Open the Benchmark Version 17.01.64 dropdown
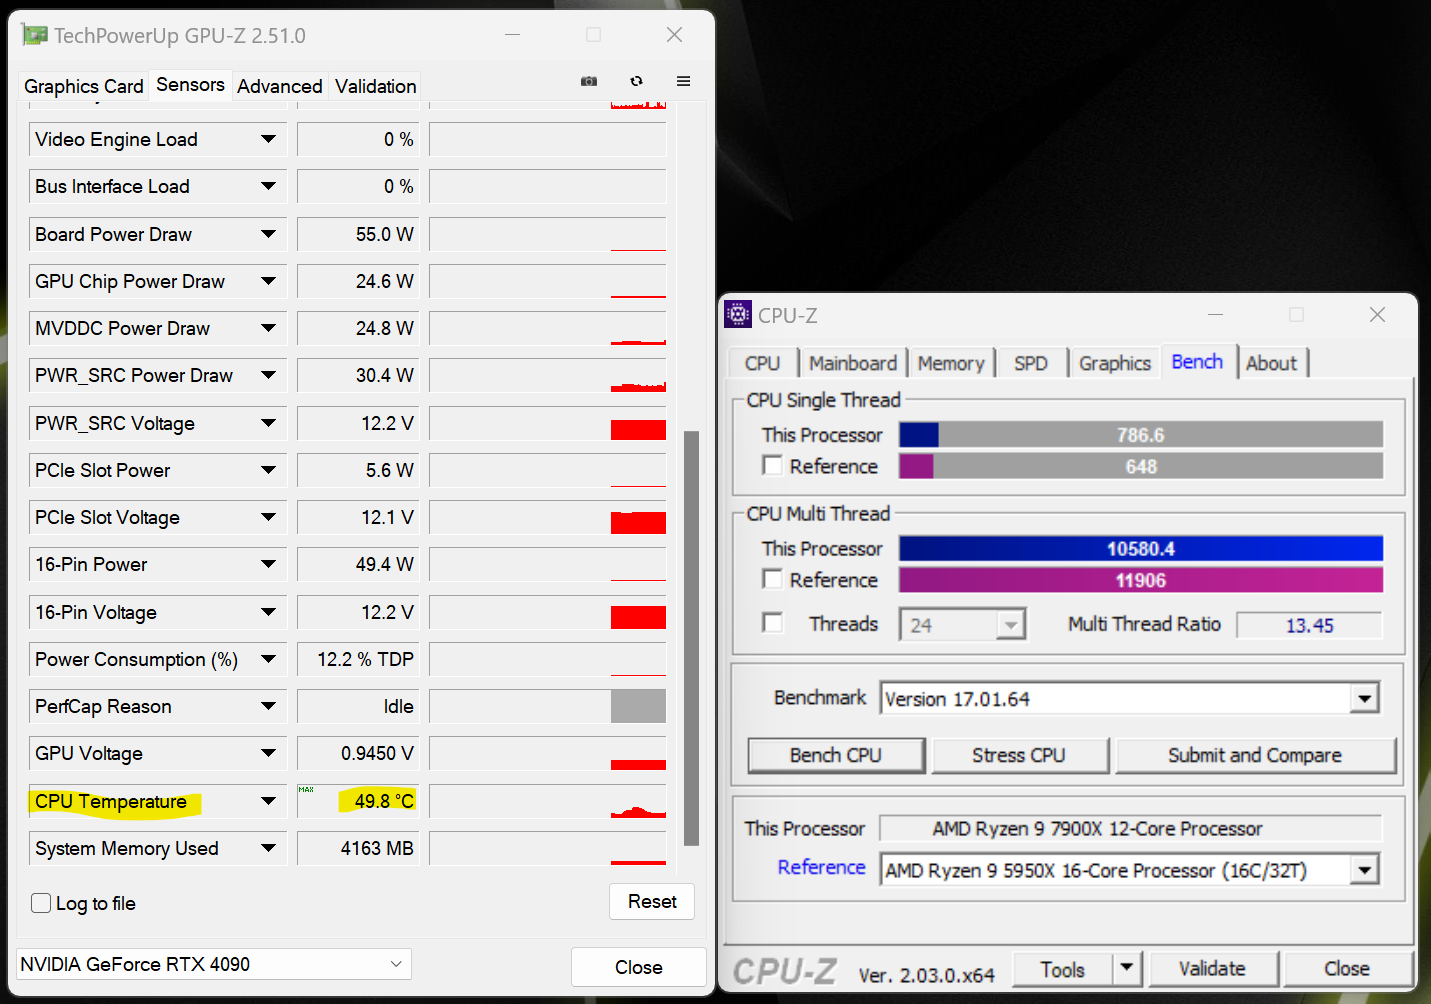 [x=1364, y=698]
